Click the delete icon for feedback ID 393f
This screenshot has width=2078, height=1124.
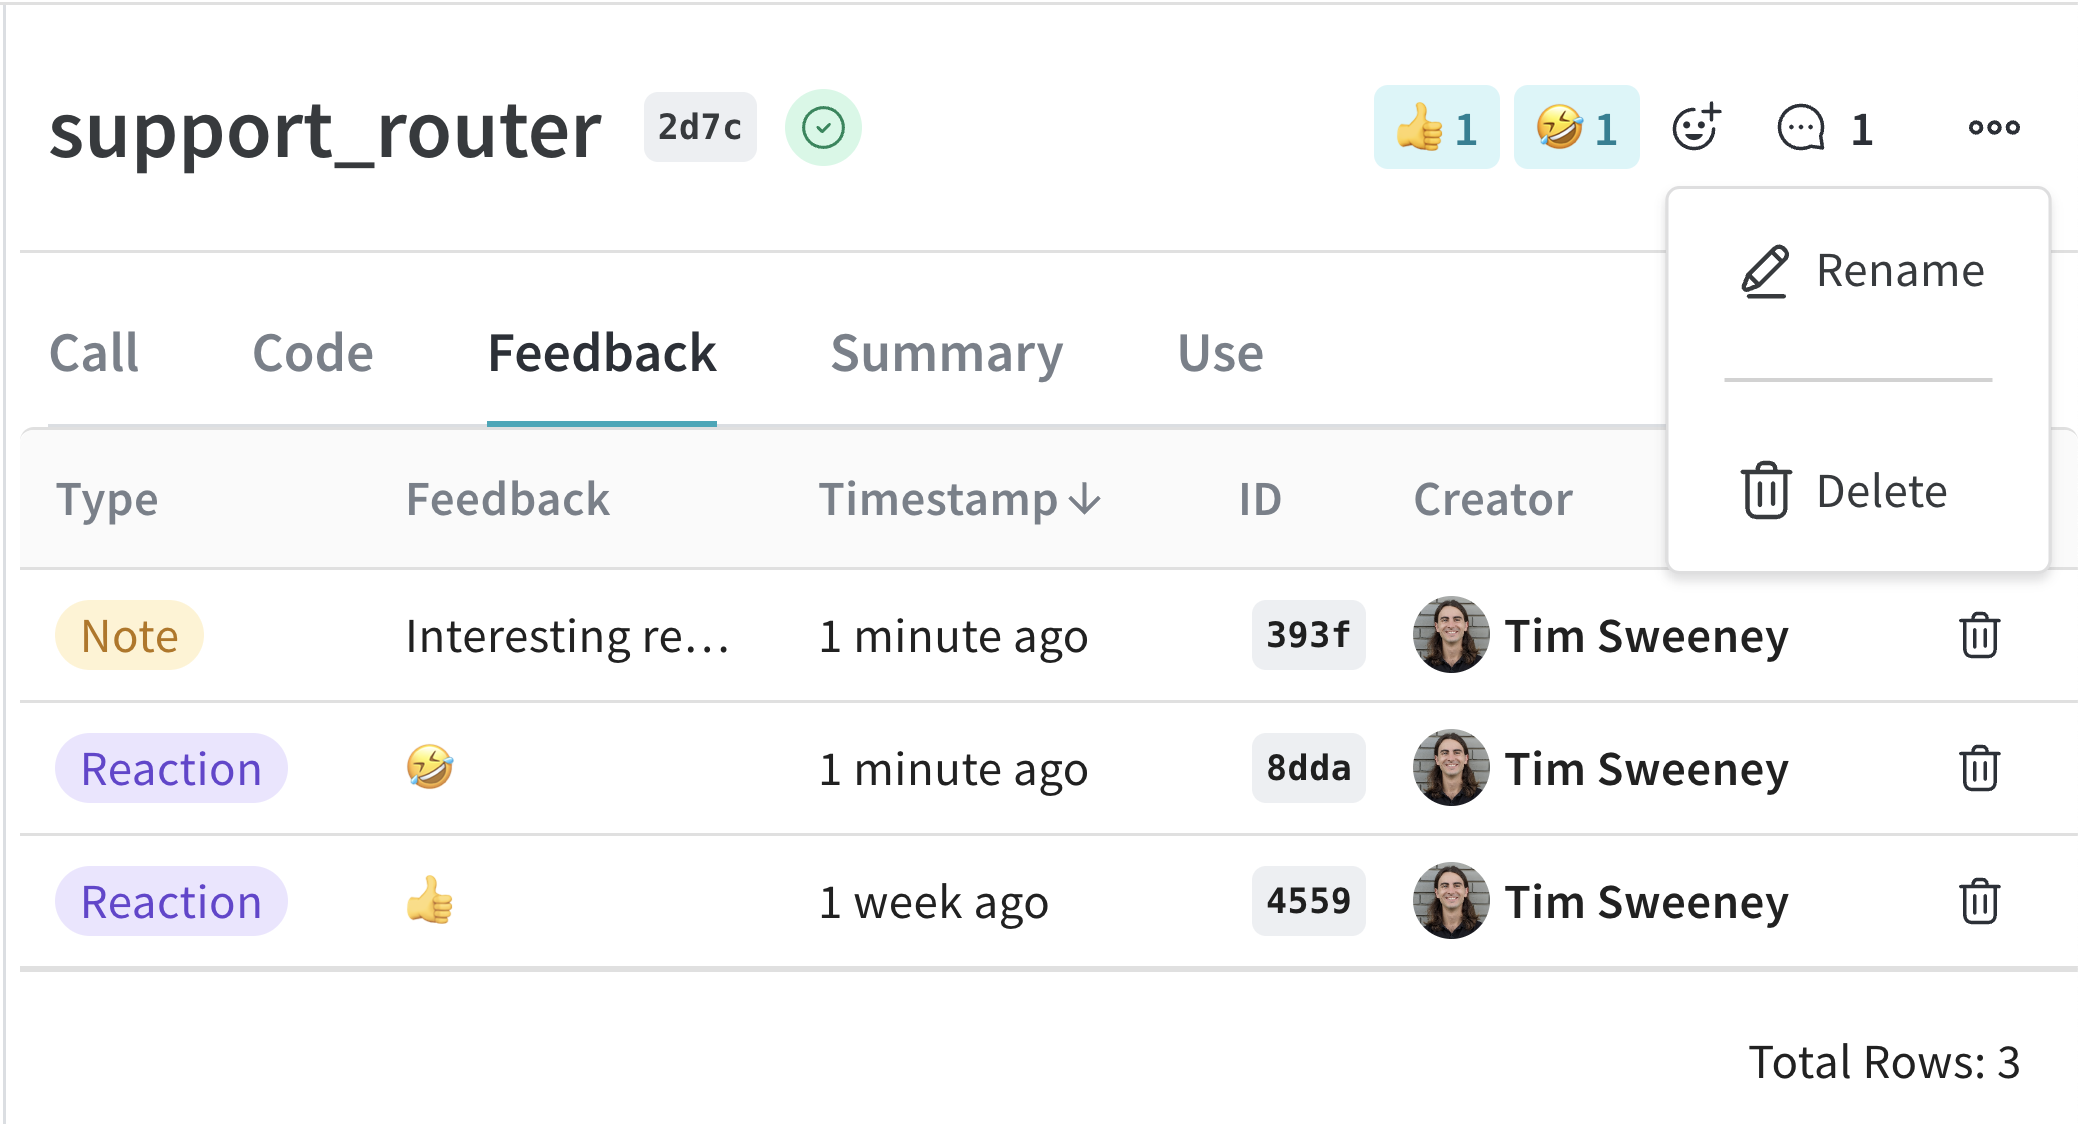point(1981,635)
